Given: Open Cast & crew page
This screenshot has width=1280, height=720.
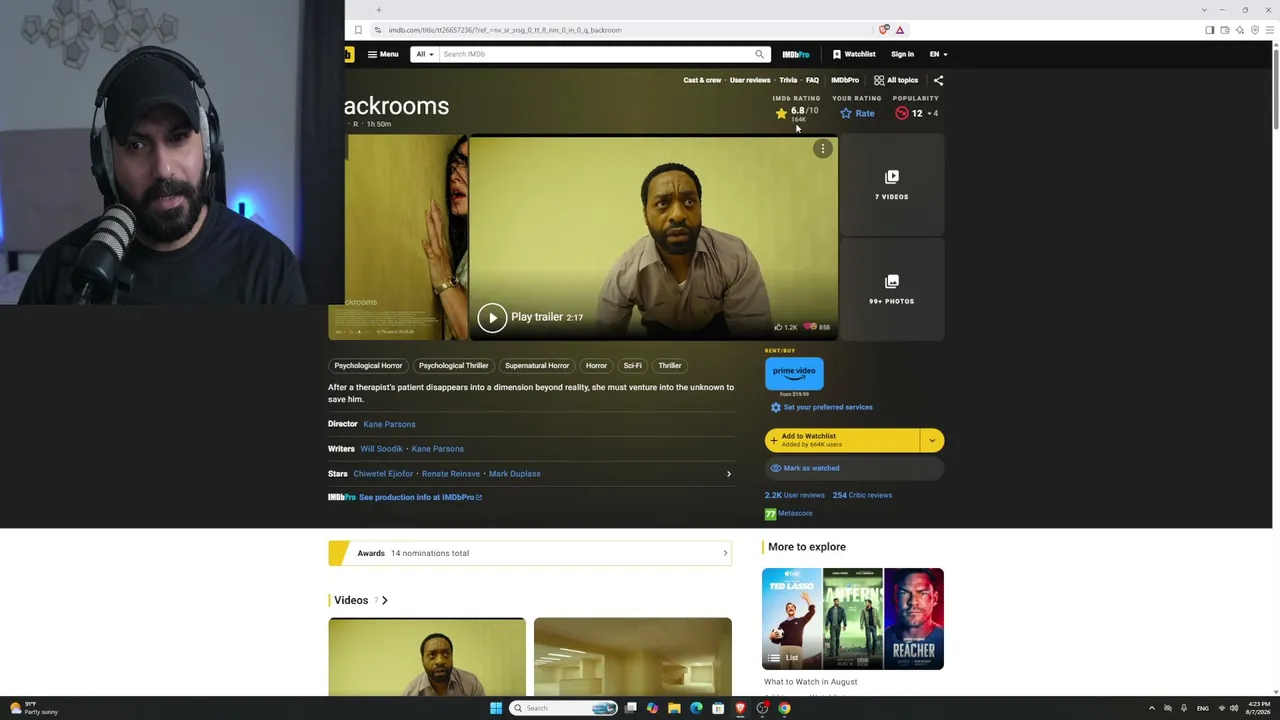Looking at the screenshot, I should coord(702,80).
